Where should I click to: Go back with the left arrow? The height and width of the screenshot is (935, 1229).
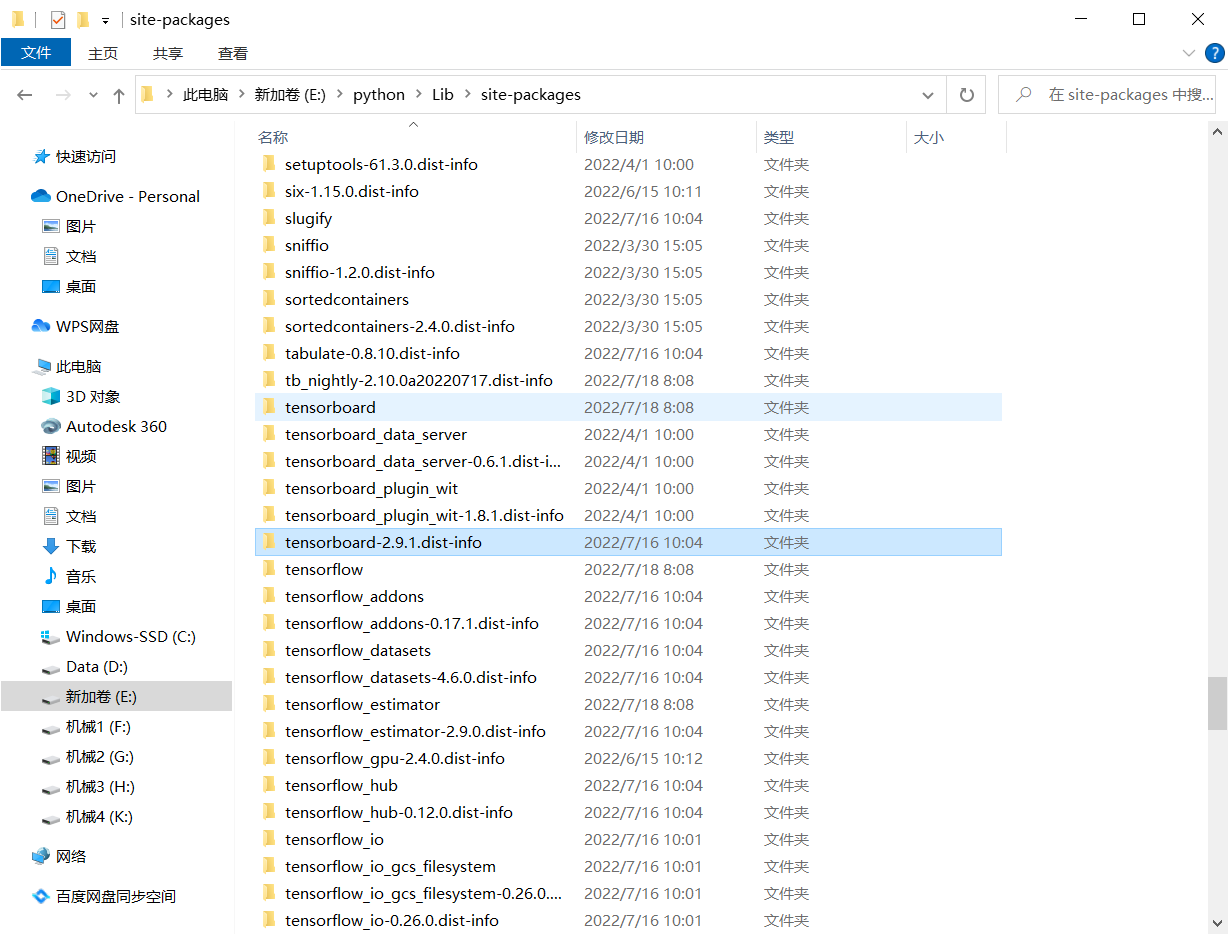coord(25,95)
